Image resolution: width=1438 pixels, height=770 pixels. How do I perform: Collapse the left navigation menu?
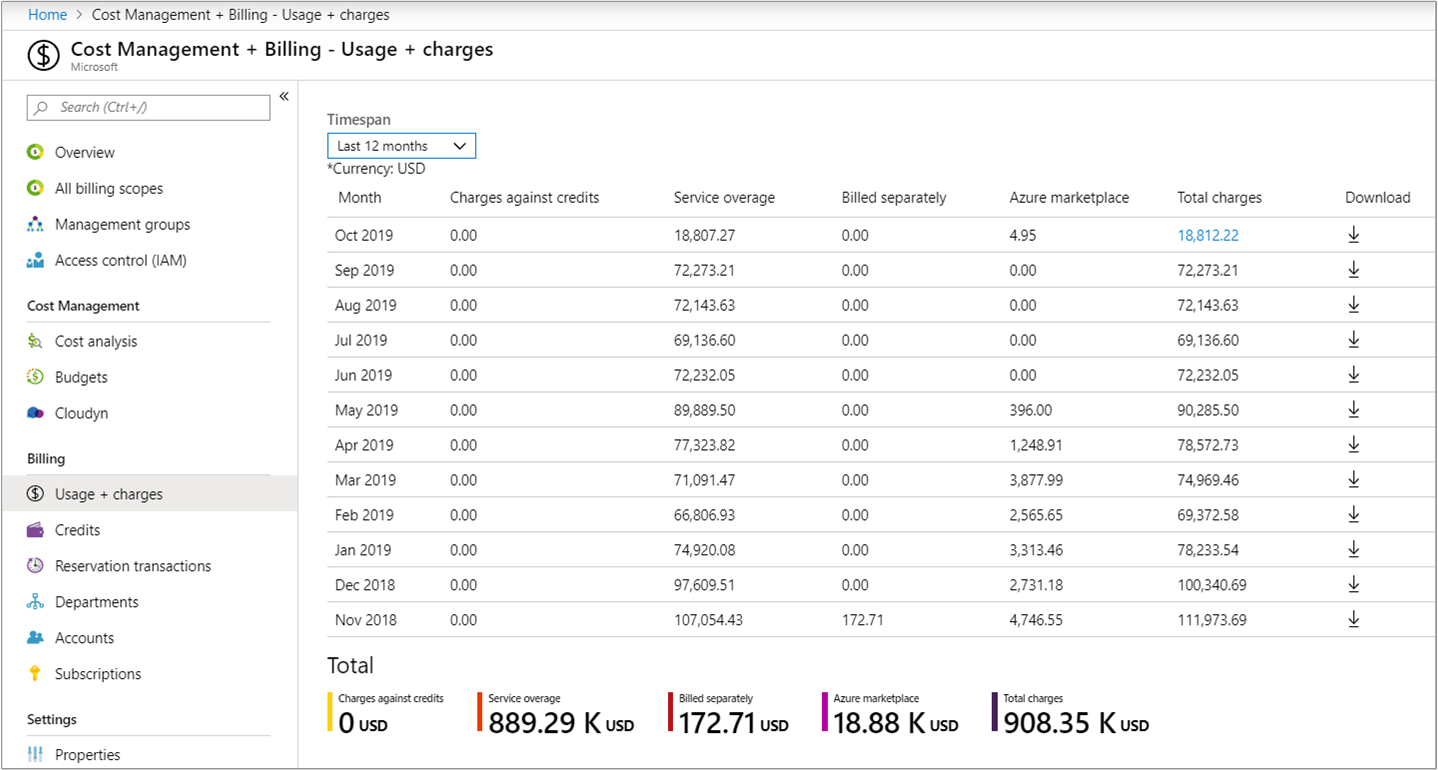pos(284,97)
